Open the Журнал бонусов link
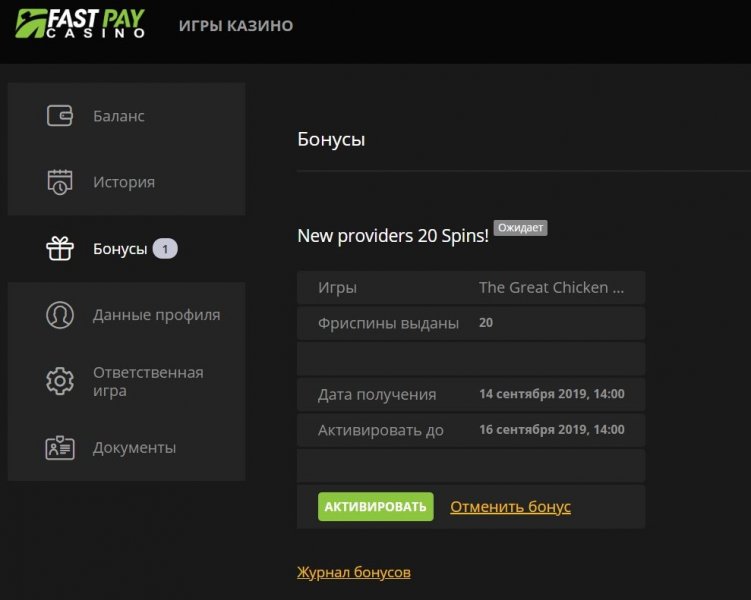This screenshot has height=600, width=751. coord(353,573)
